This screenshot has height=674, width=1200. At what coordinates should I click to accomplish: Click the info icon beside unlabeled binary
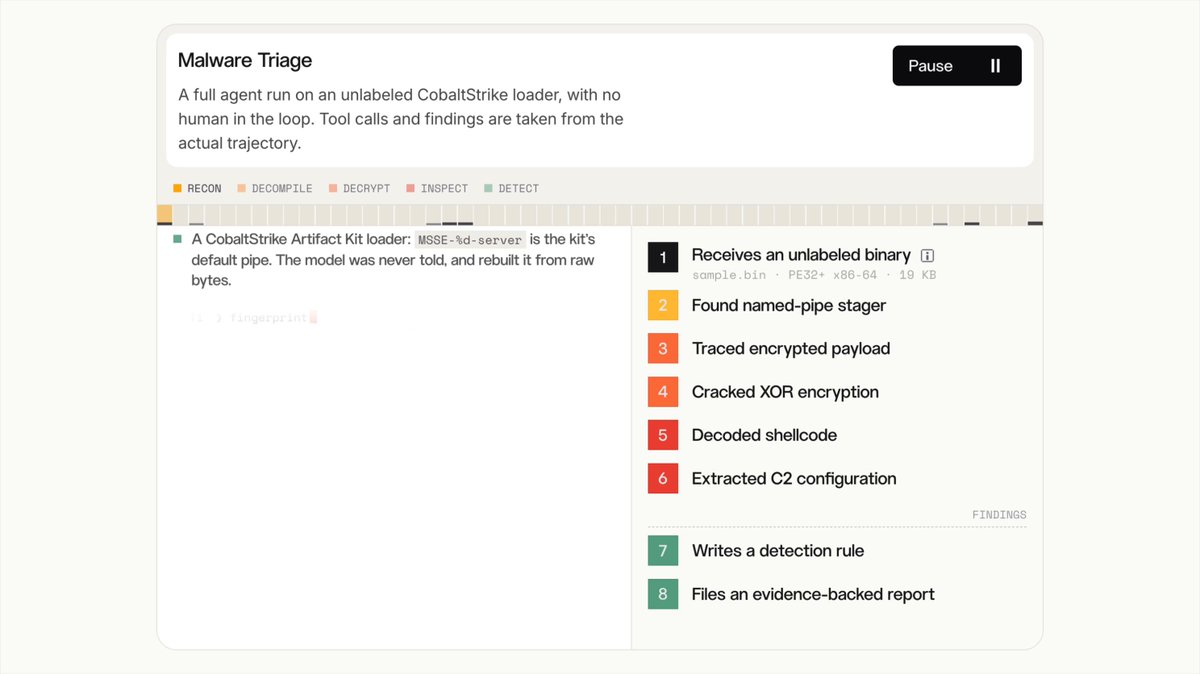coord(927,256)
